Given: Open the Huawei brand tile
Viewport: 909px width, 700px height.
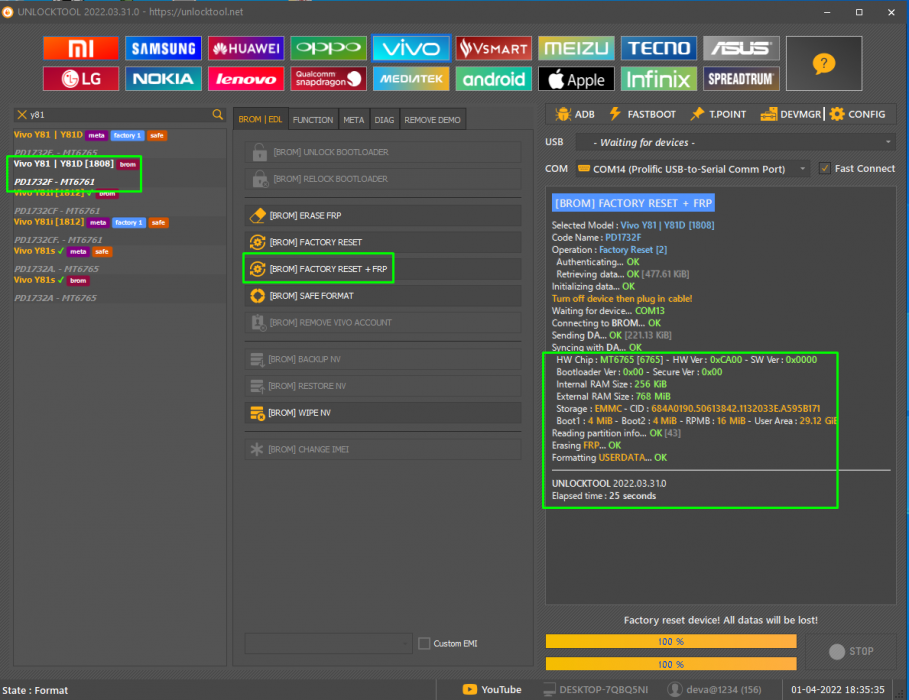Looking at the screenshot, I should pos(246,48).
